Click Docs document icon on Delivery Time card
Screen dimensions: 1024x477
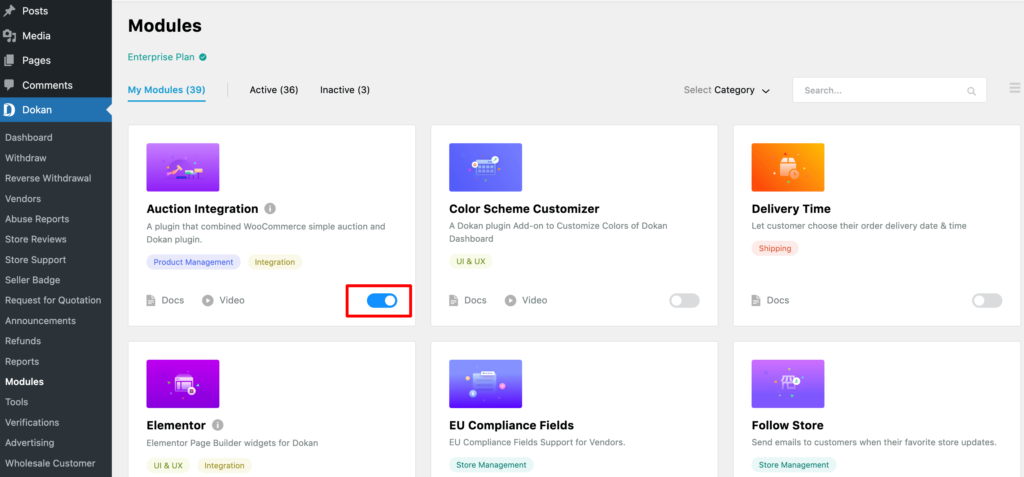click(x=756, y=301)
